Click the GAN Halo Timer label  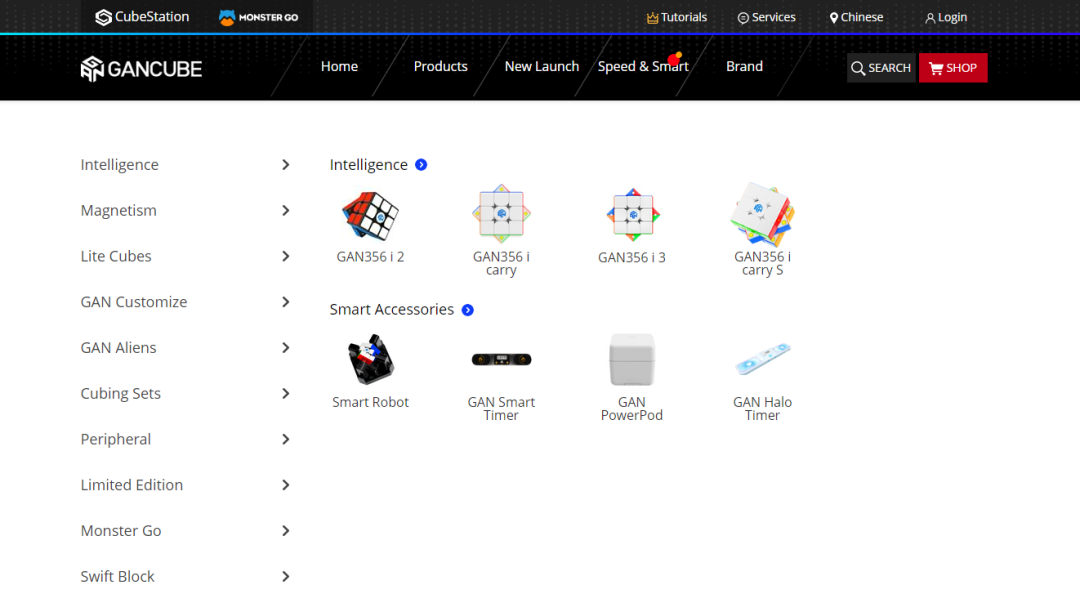[762, 409]
